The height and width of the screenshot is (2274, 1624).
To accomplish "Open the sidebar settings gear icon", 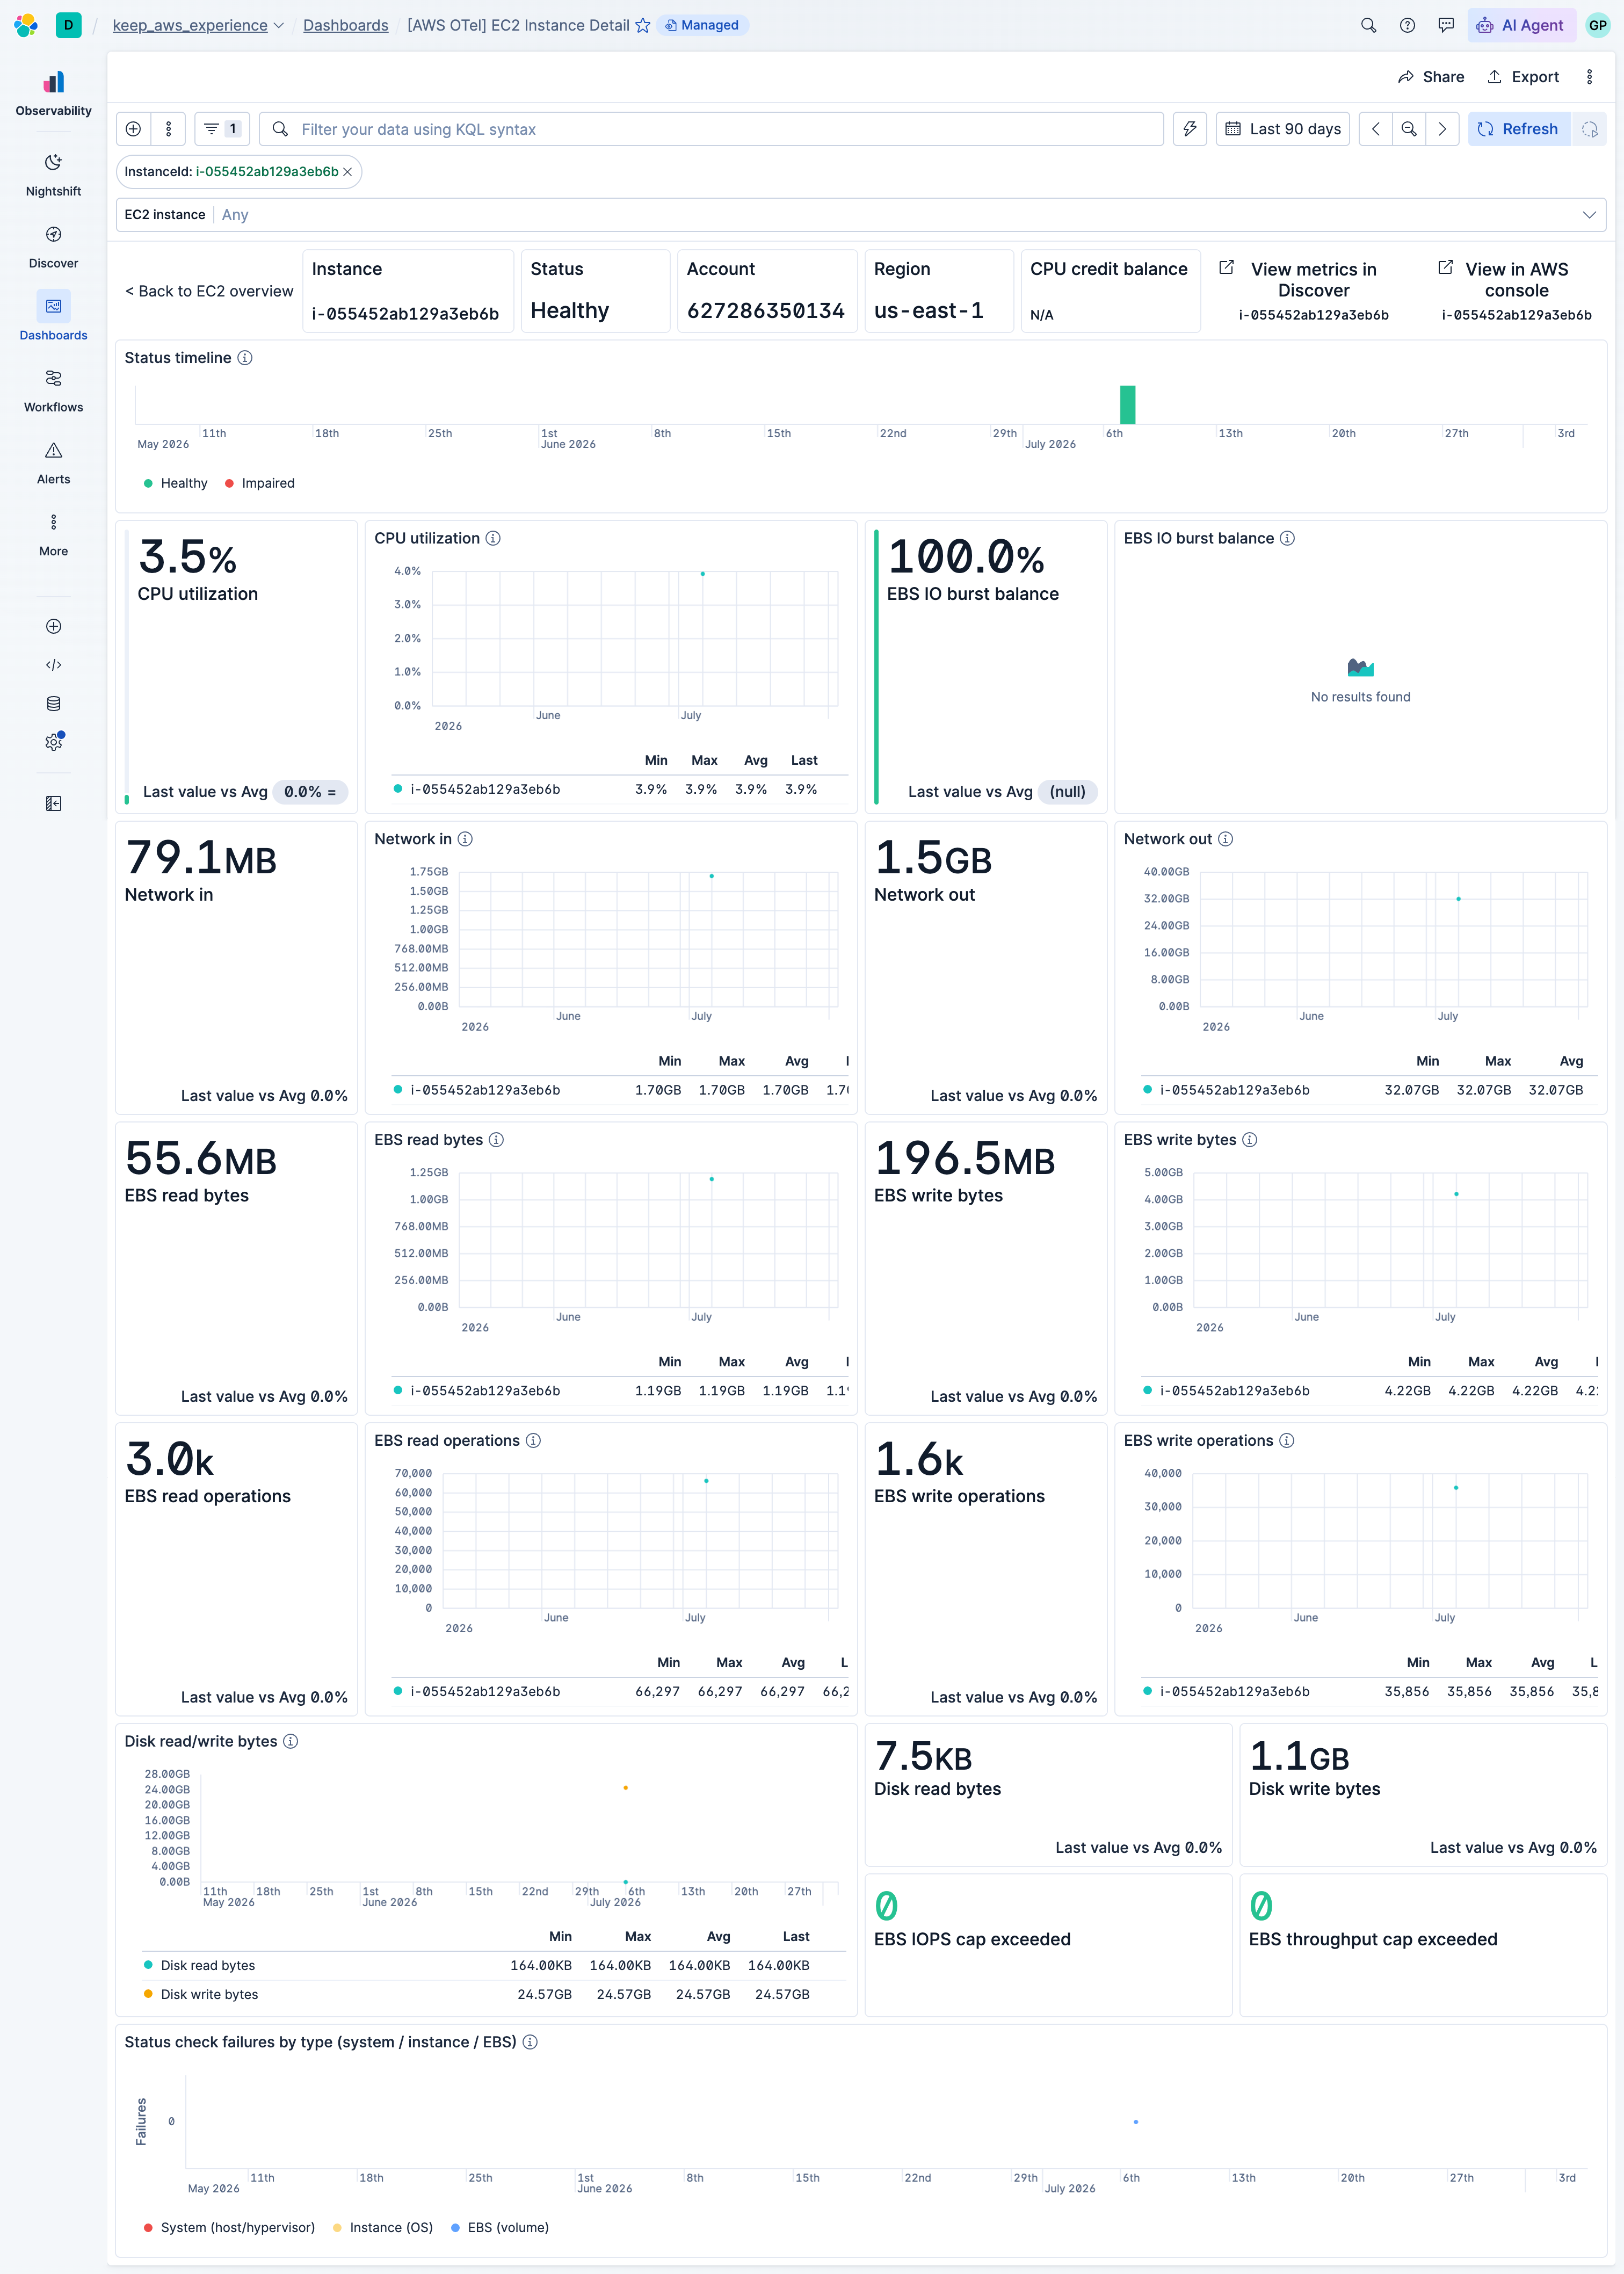I will coord(54,742).
